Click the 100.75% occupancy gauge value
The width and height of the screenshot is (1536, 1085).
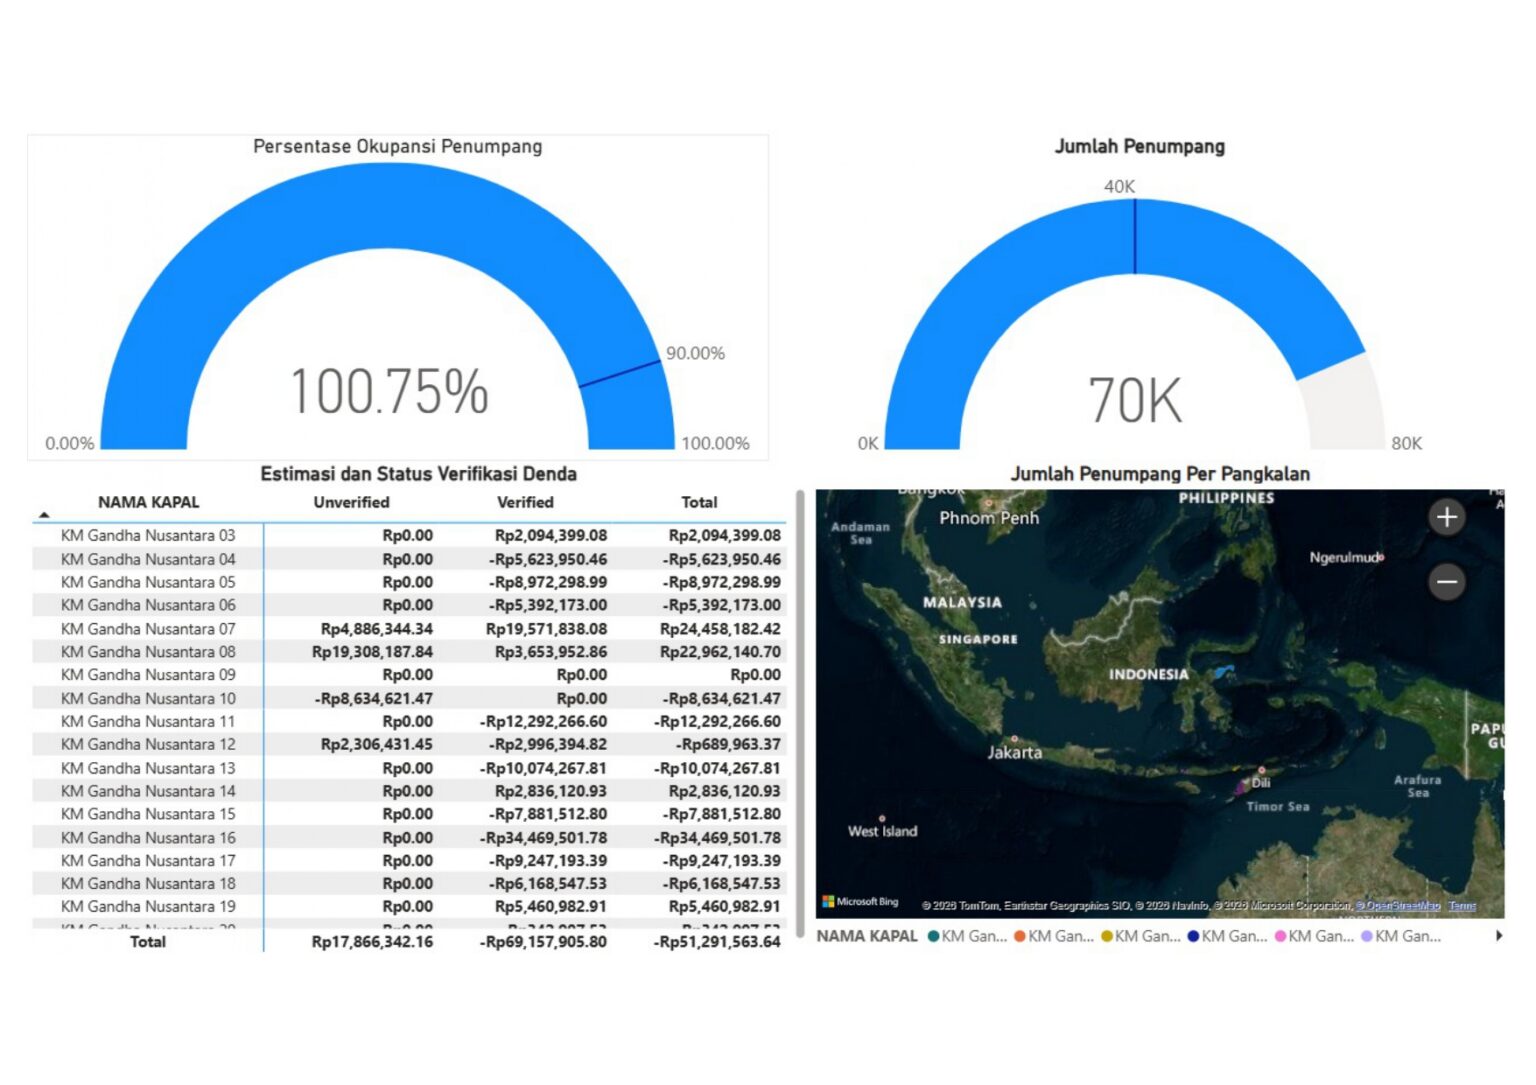[389, 391]
